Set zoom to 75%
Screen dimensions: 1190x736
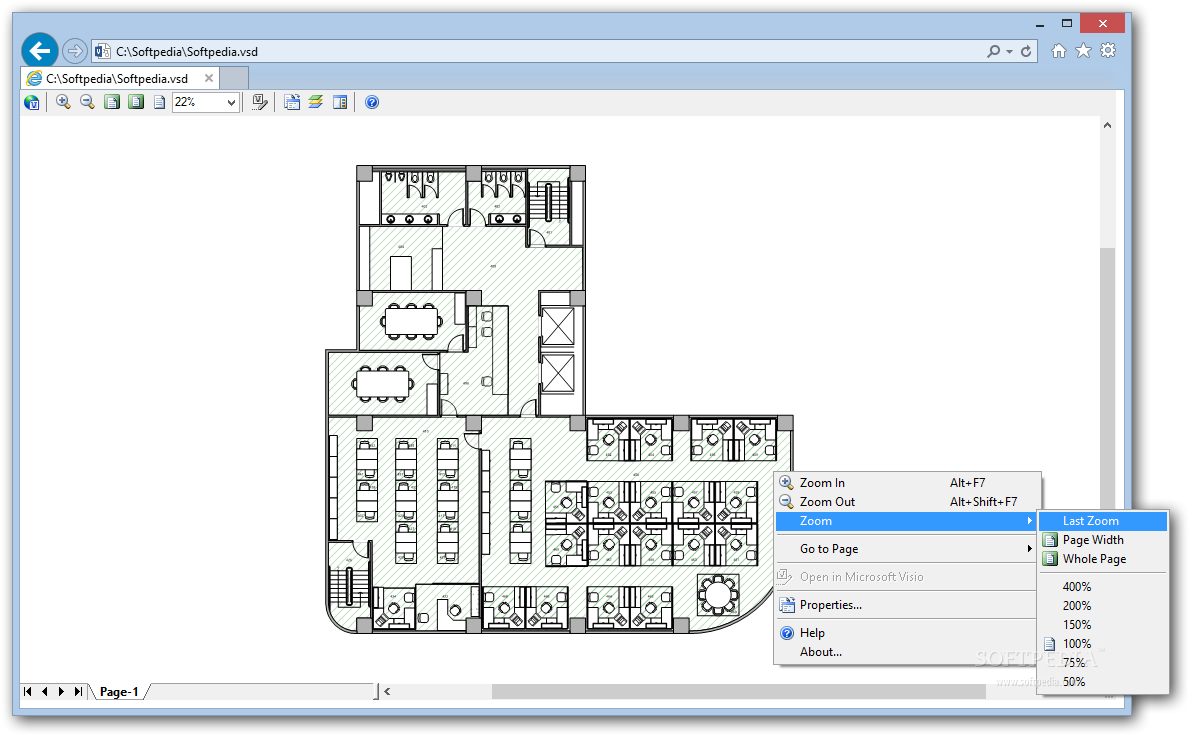click(1103, 662)
